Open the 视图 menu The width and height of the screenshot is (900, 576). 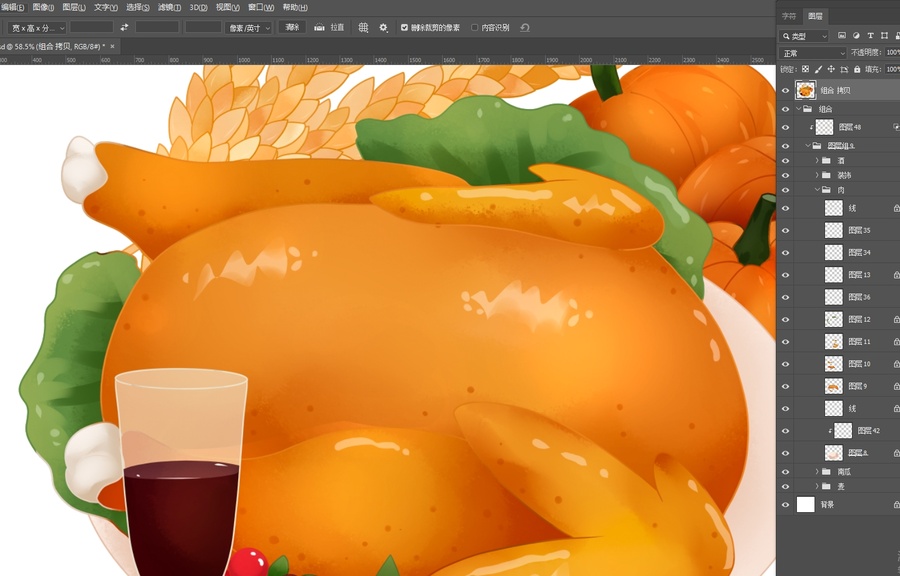(227, 7)
